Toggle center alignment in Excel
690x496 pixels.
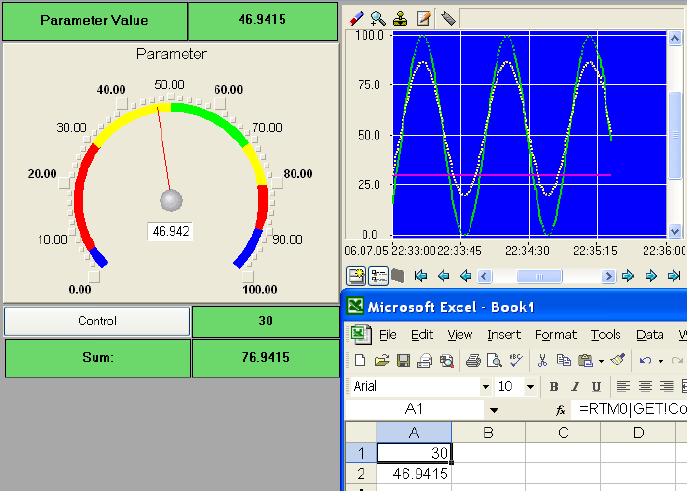(x=645, y=386)
